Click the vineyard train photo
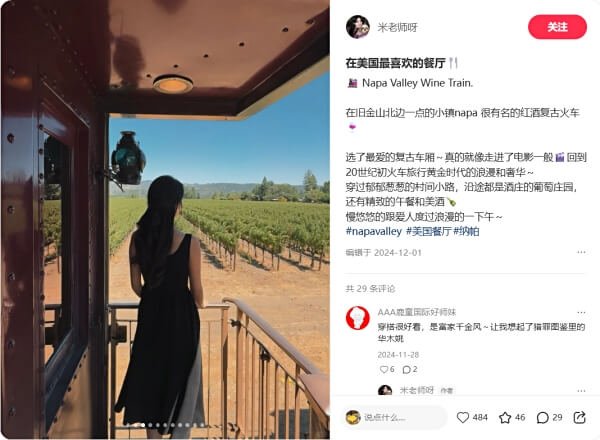 click(x=165, y=220)
